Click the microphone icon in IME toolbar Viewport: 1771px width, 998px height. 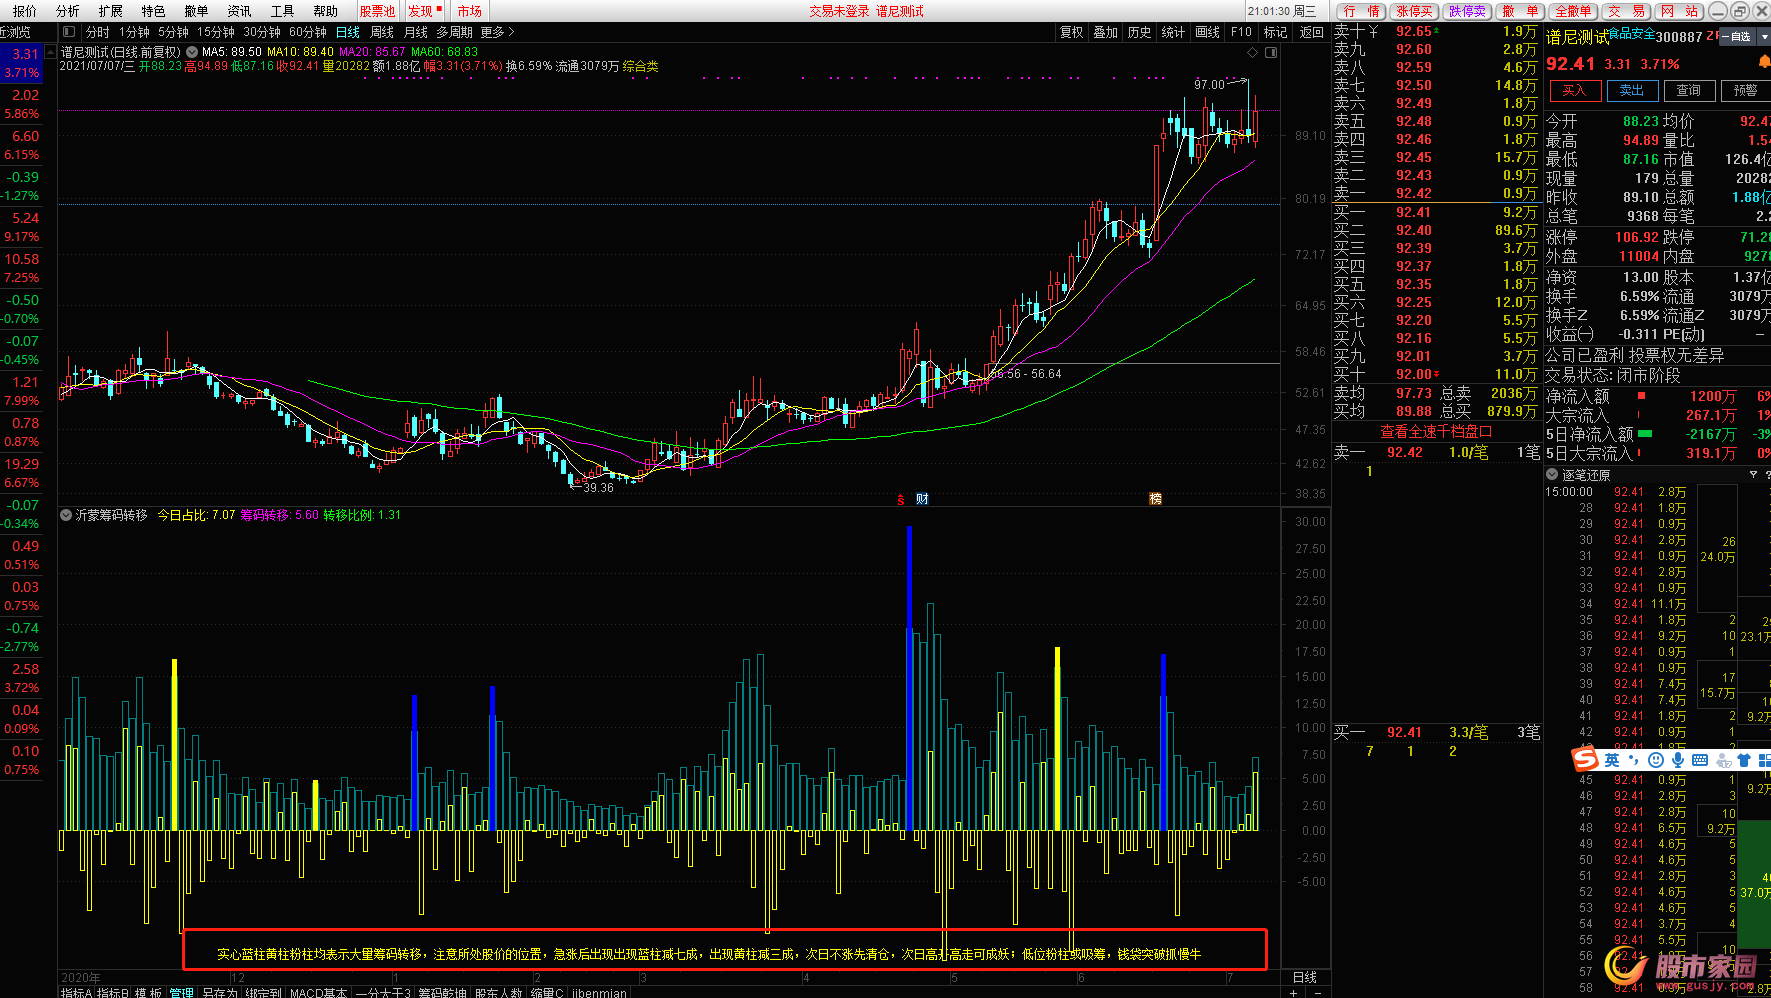pos(1677,760)
